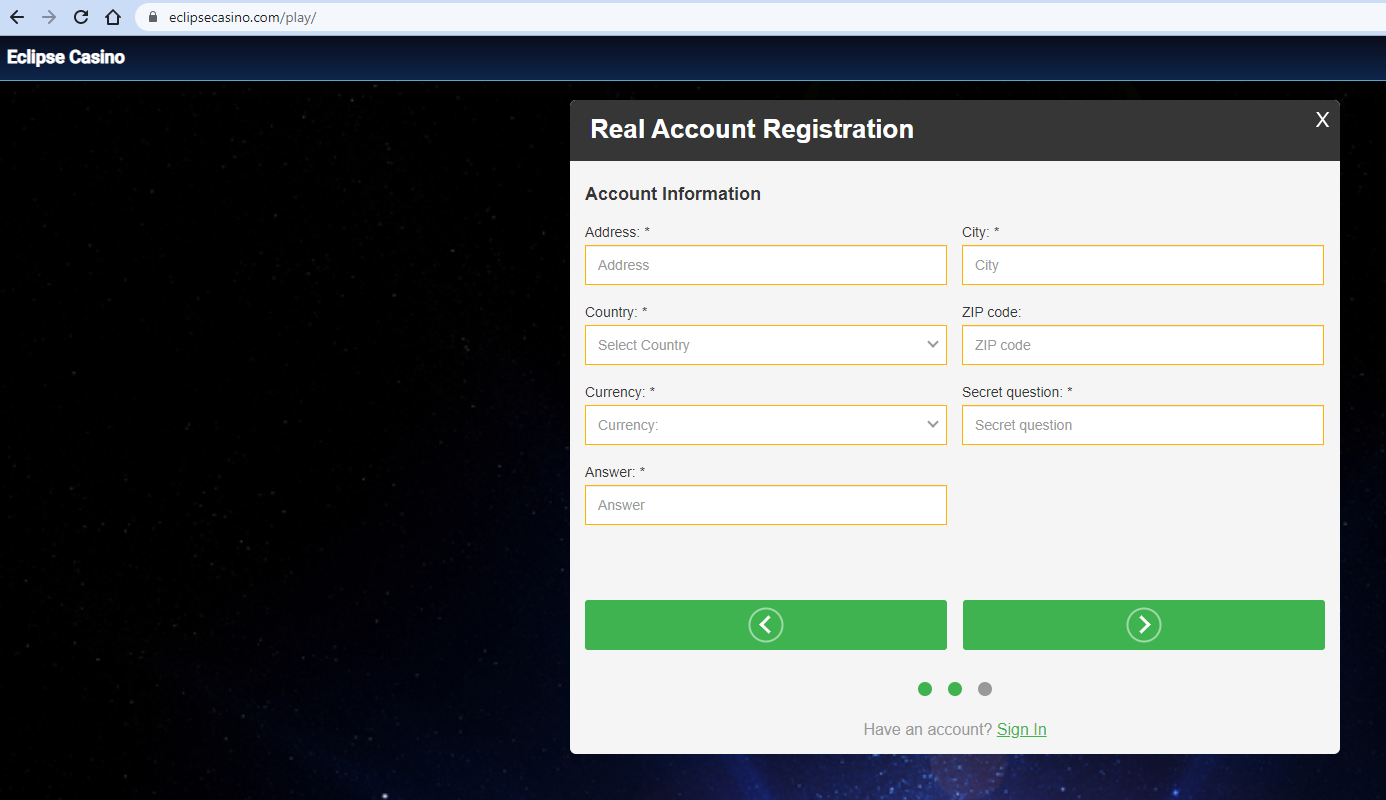Click the Secret question field
Viewport: 1386px width, 800px height.
1142,425
